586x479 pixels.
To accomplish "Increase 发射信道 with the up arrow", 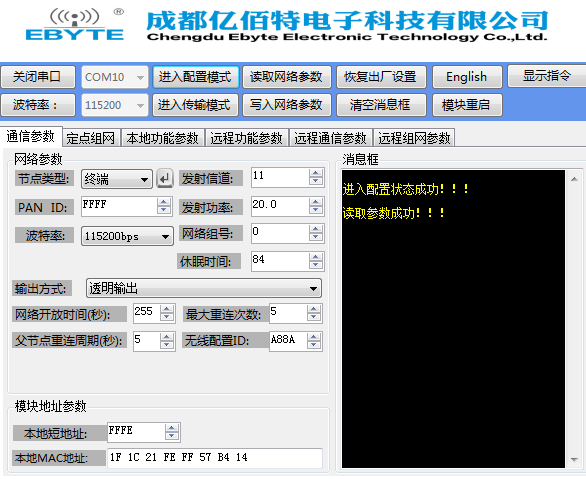I will point(316,173).
